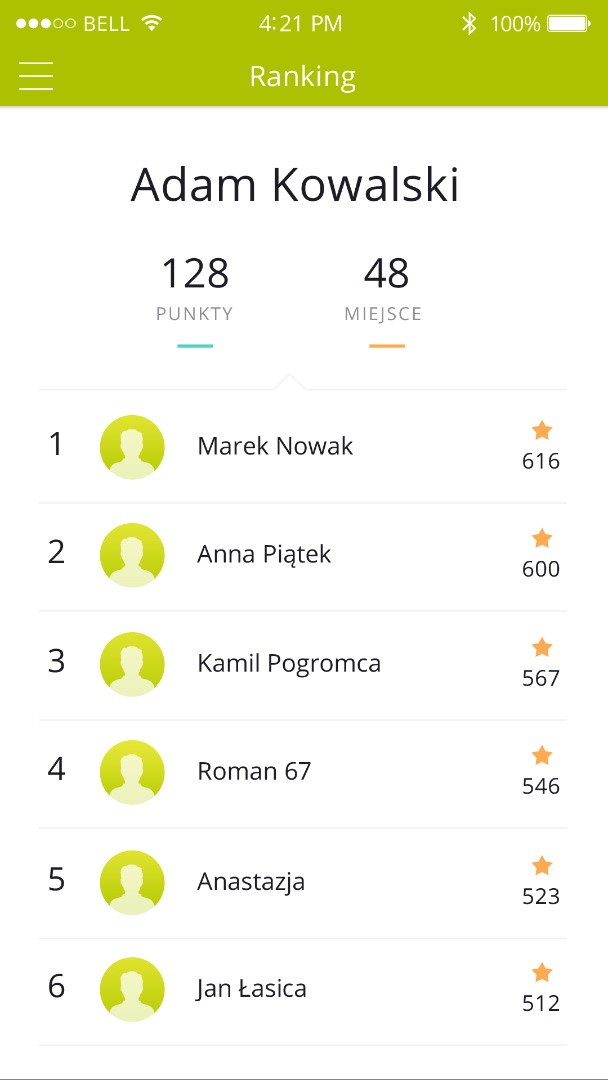Tap the Ranking title in header
The width and height of the screenshot is (608, 1080).
[303, 77]
